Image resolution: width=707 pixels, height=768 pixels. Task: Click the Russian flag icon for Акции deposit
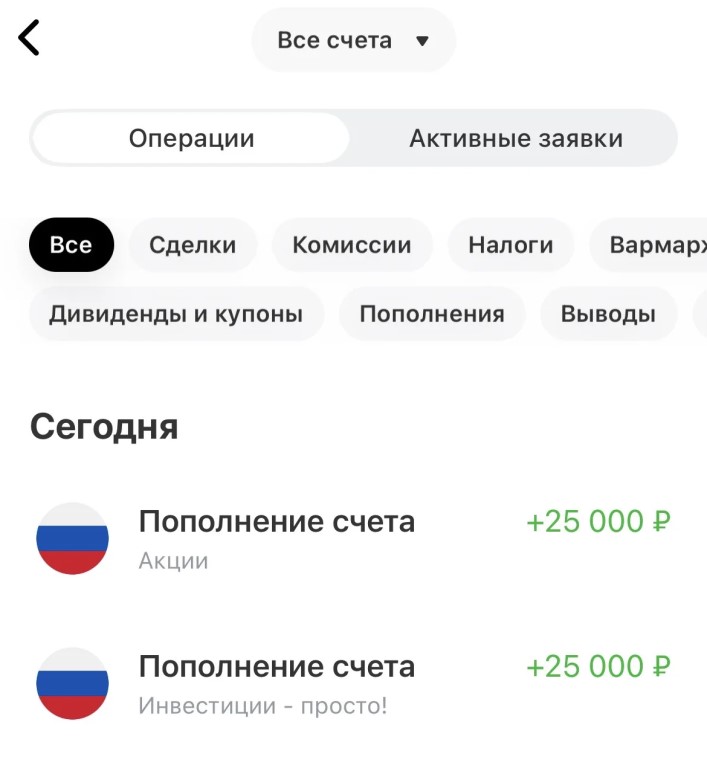[x=72, y=538]
